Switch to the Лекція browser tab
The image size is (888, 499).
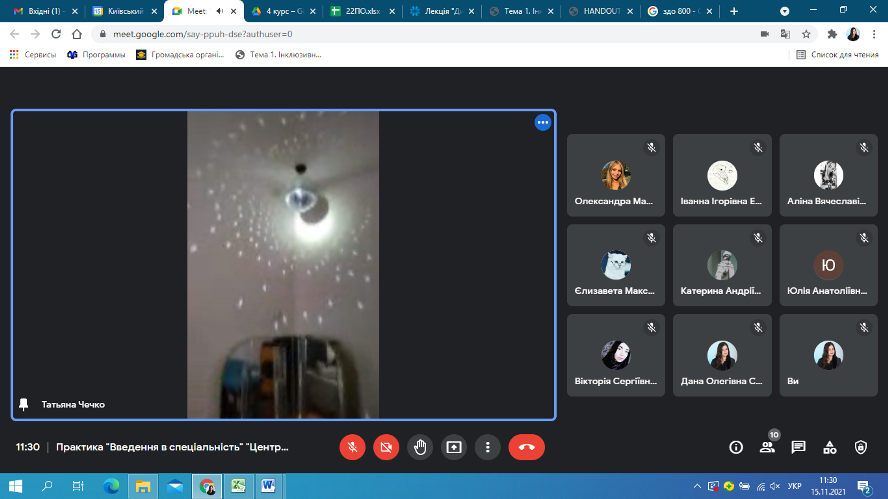[442, 11]
